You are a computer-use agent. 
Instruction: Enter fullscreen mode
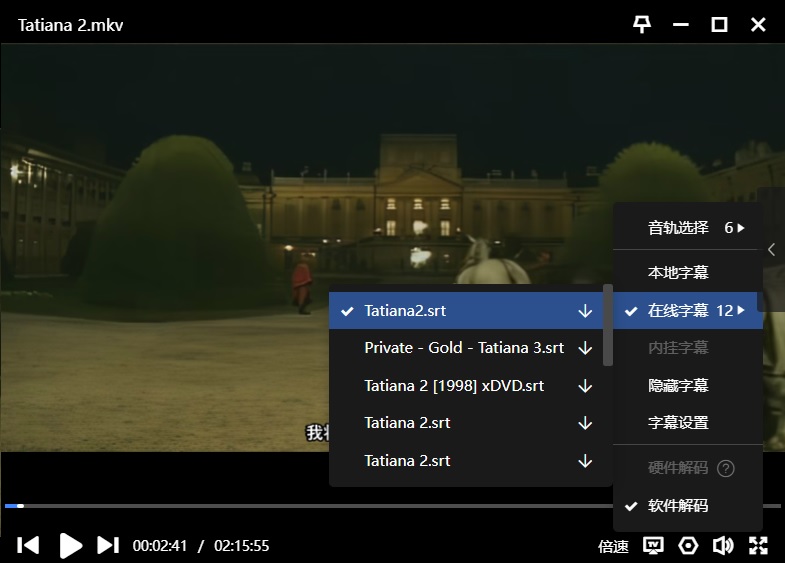pos(758,545)
